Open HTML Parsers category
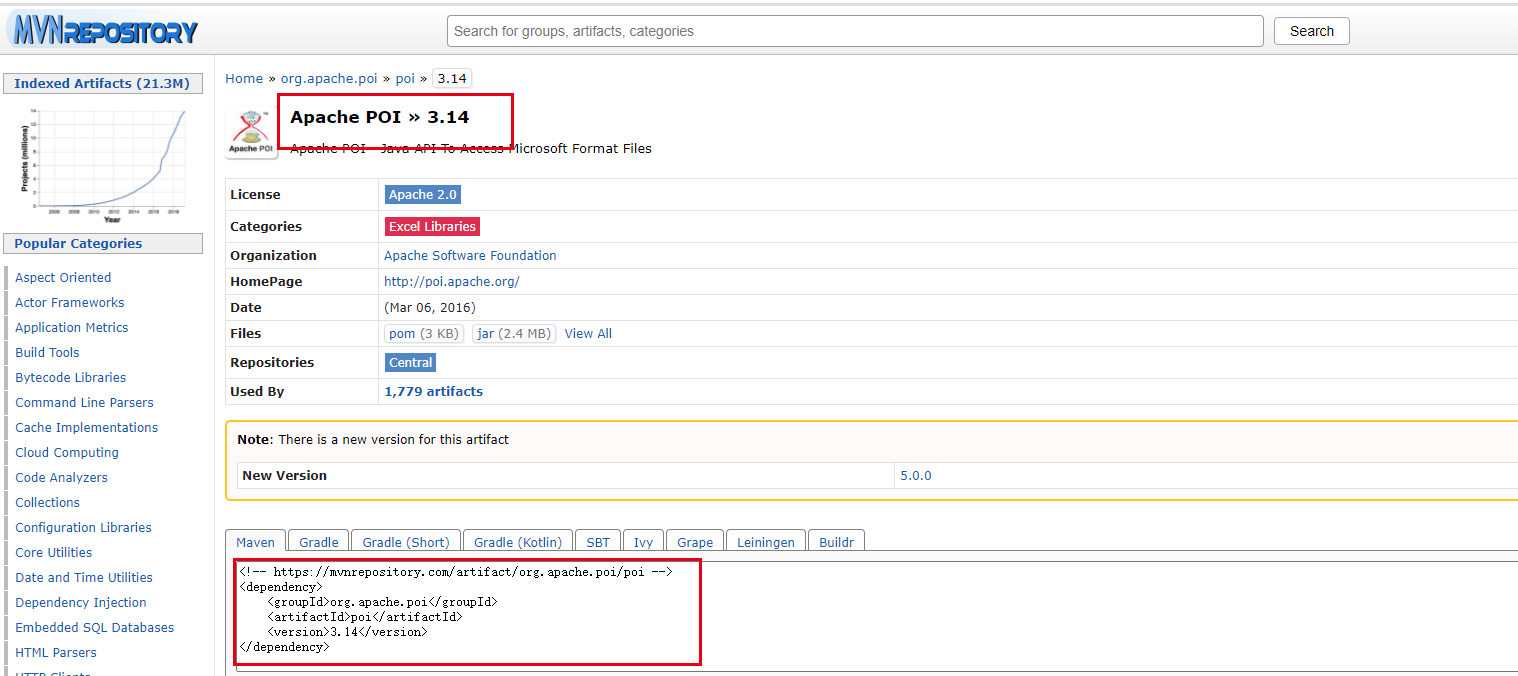This screenshot has height=676, width=1518. tap(56, 653)
